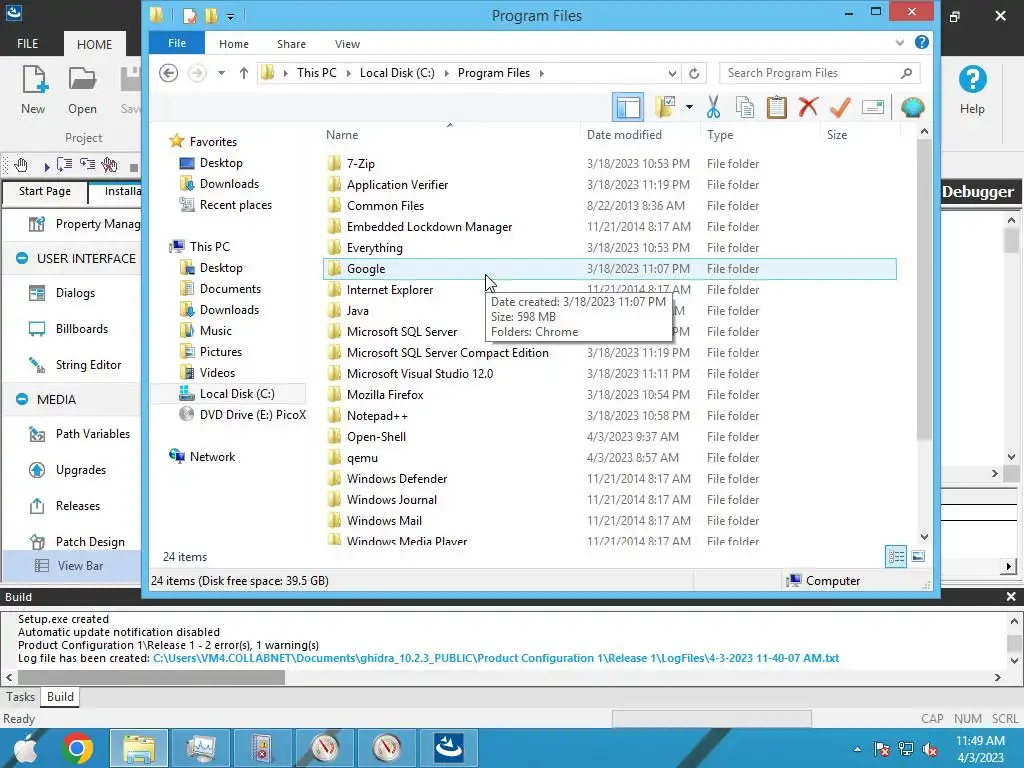Refresh the Program Files folder view
This screenshot has width=1024, height=768.
tap(694, 73)
